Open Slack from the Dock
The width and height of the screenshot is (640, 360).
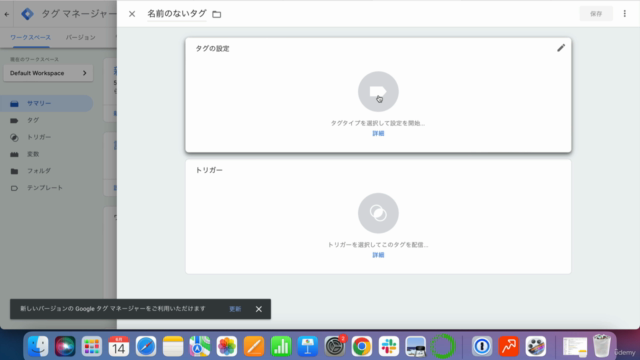tap(389, 347)
